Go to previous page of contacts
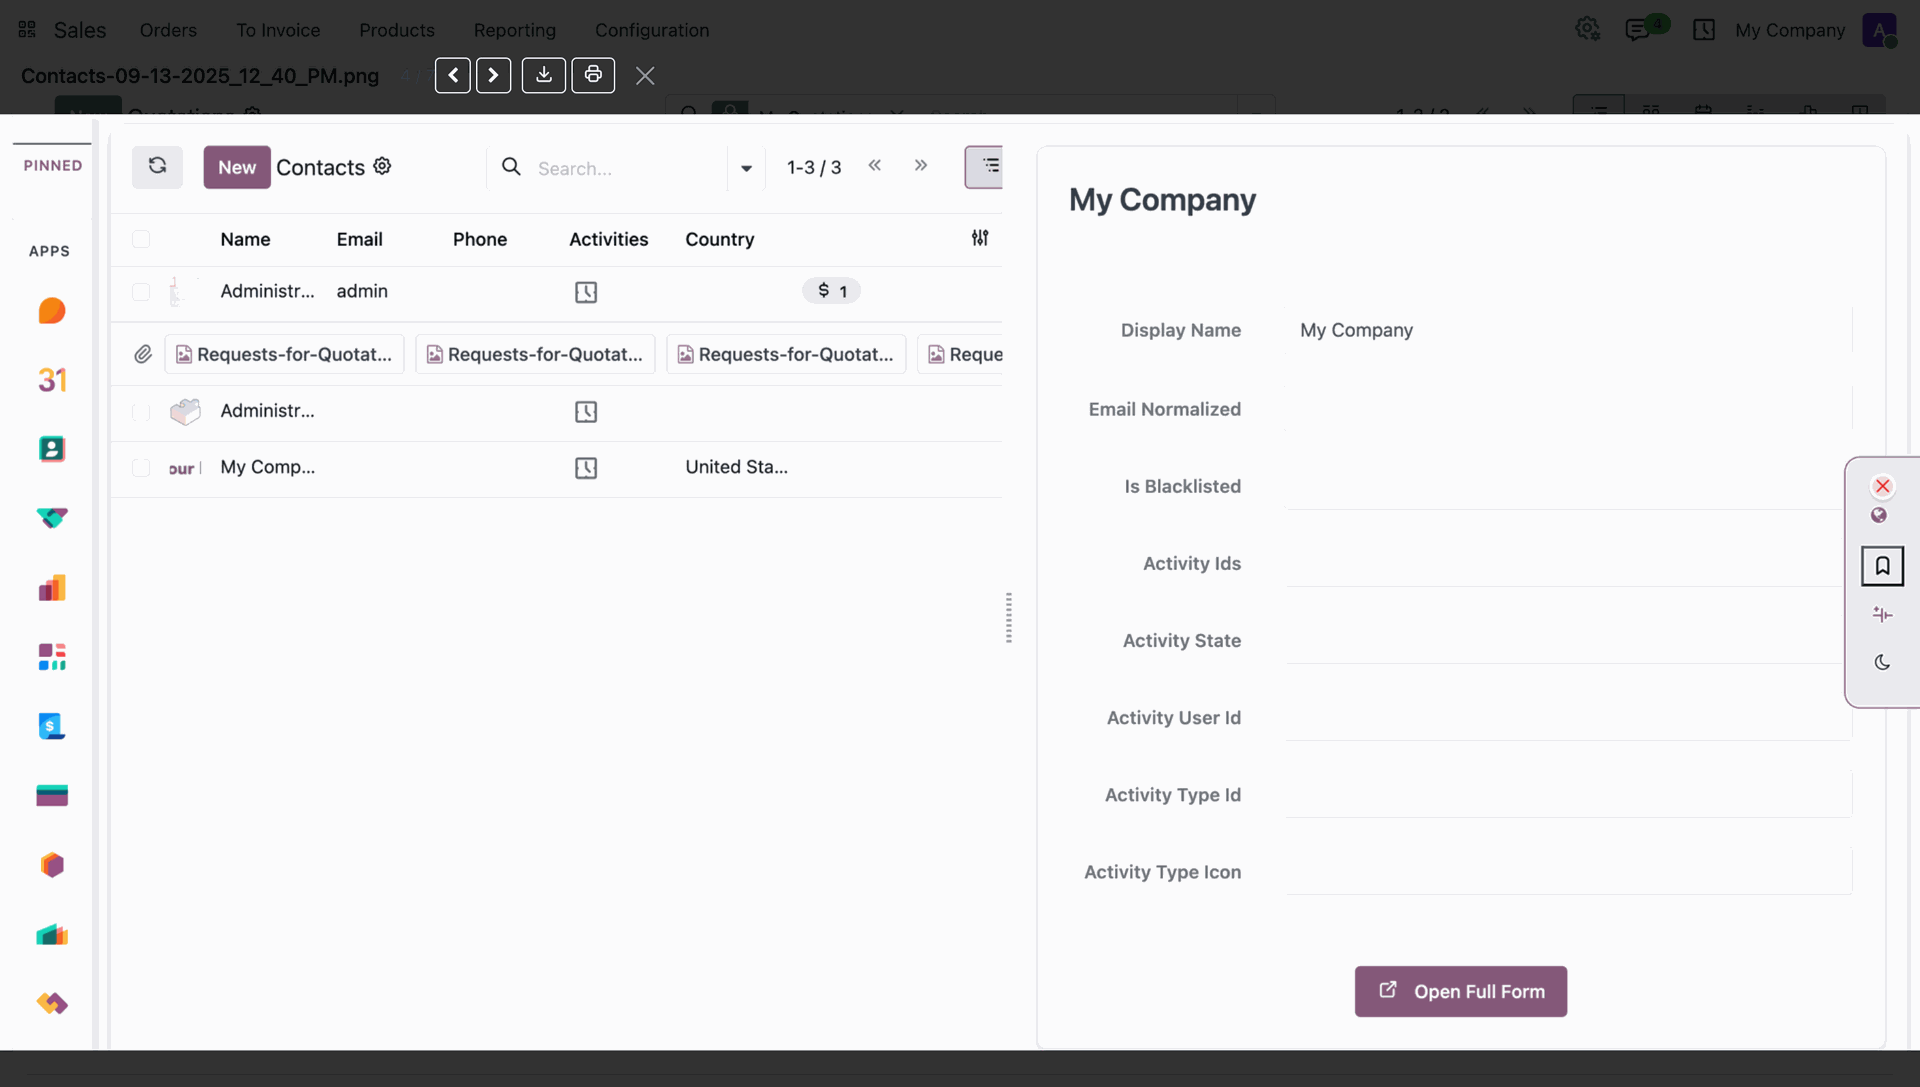Viewport: 1920px width, 1087px height. [x=875, y=166]
